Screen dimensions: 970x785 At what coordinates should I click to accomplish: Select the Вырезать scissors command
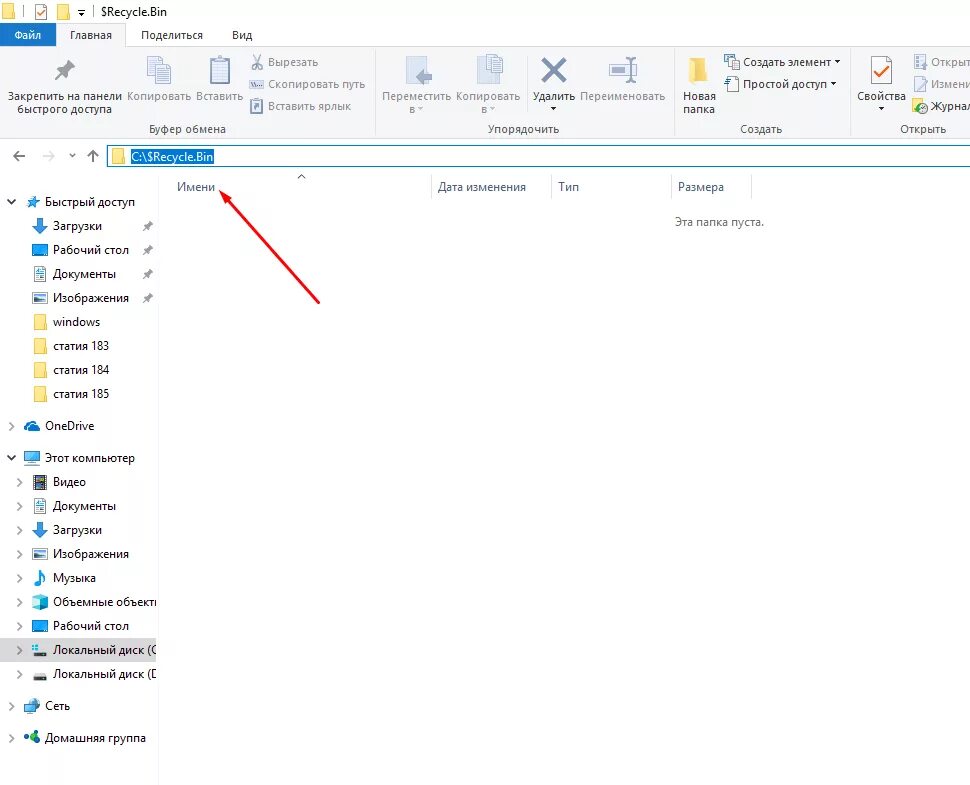tap(285, 62)
